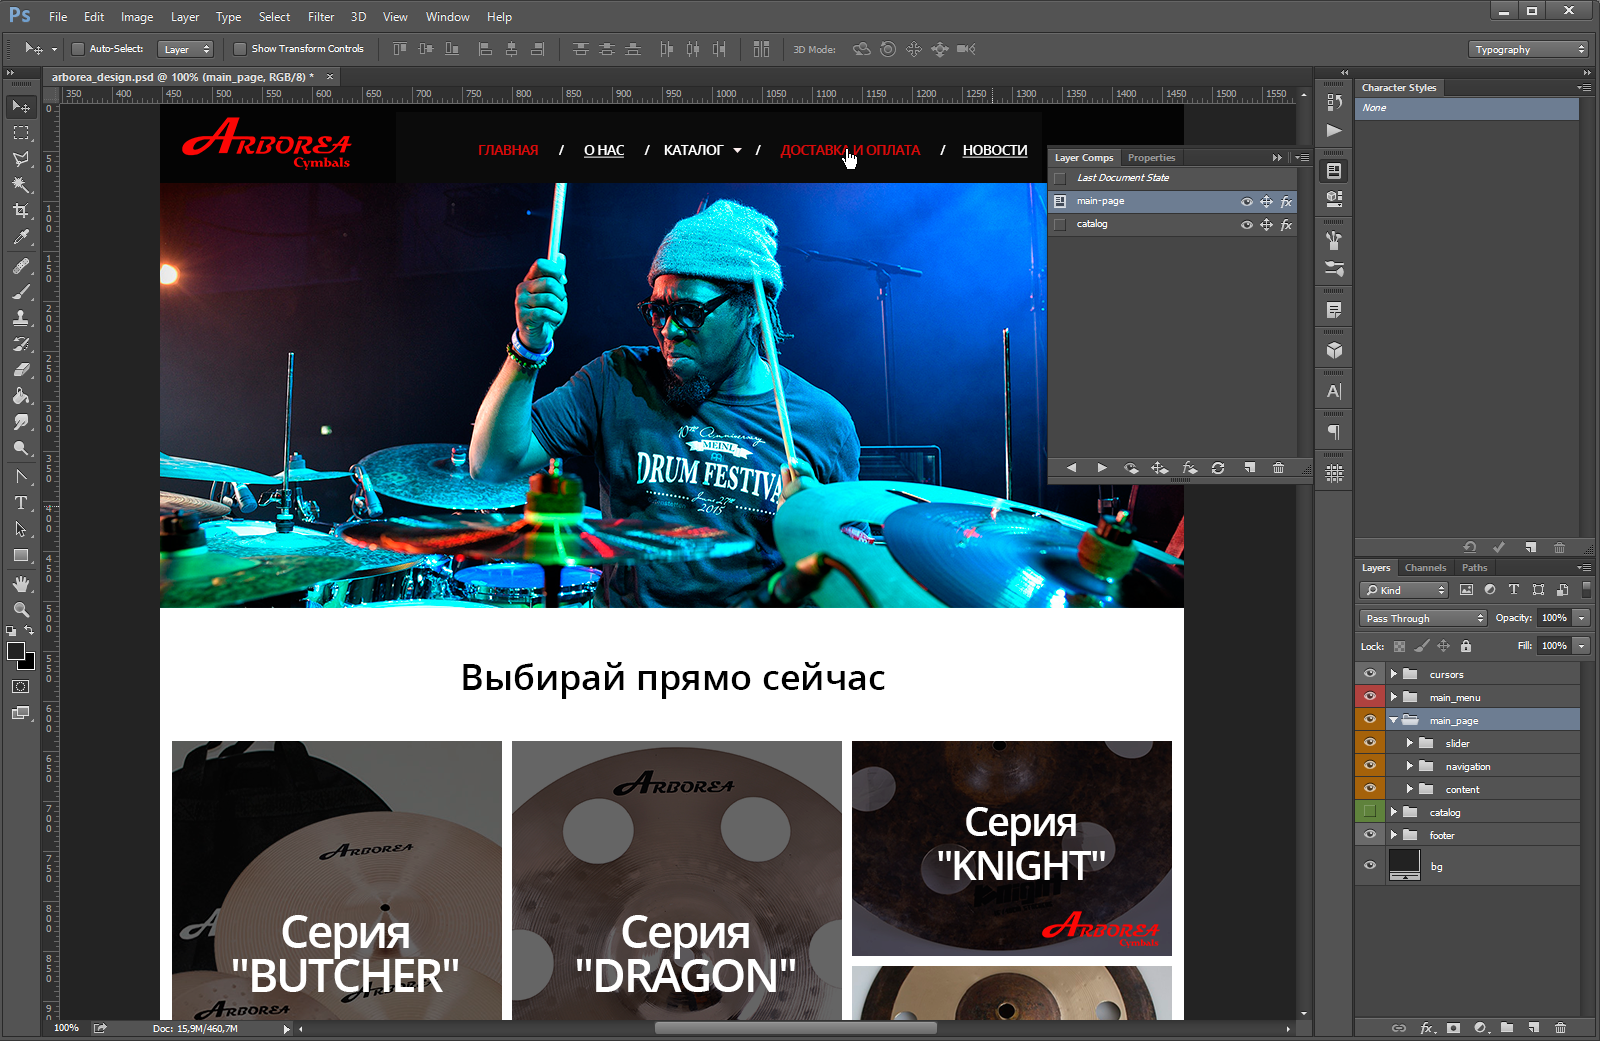Delete layer comp trash icon
This screenshot has height=1041, width=1600.
[1278, 468]
